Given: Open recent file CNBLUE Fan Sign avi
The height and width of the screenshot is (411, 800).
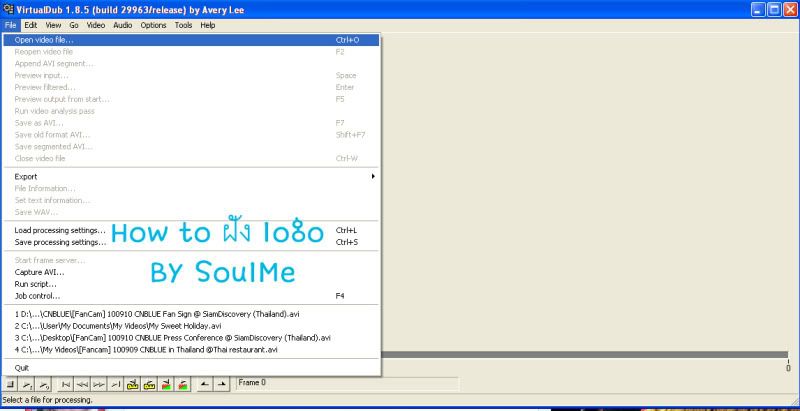Looking at the screenshot, I should 191,314.
